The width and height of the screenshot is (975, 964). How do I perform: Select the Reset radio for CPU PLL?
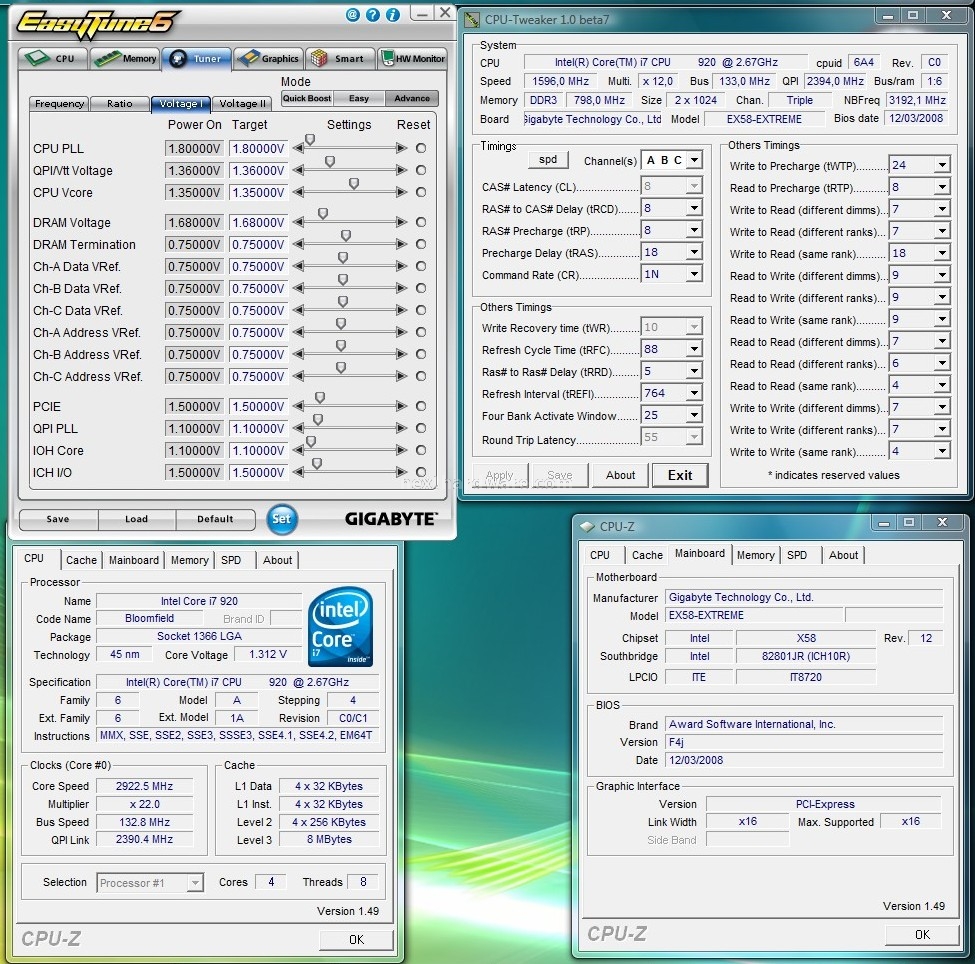pyautogui.click(x=421, y=149)
